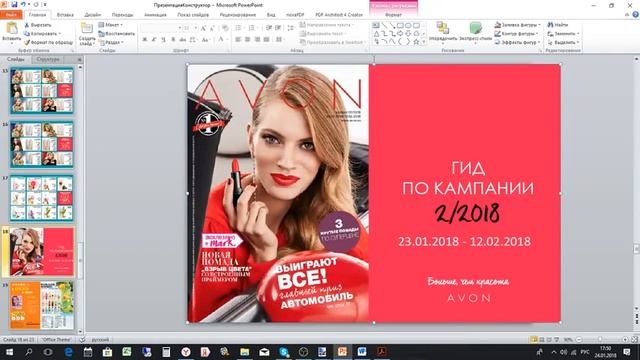Toggle text Shadow formatting
The width and height of the screenshot is (640, 360).
point(173,40)
